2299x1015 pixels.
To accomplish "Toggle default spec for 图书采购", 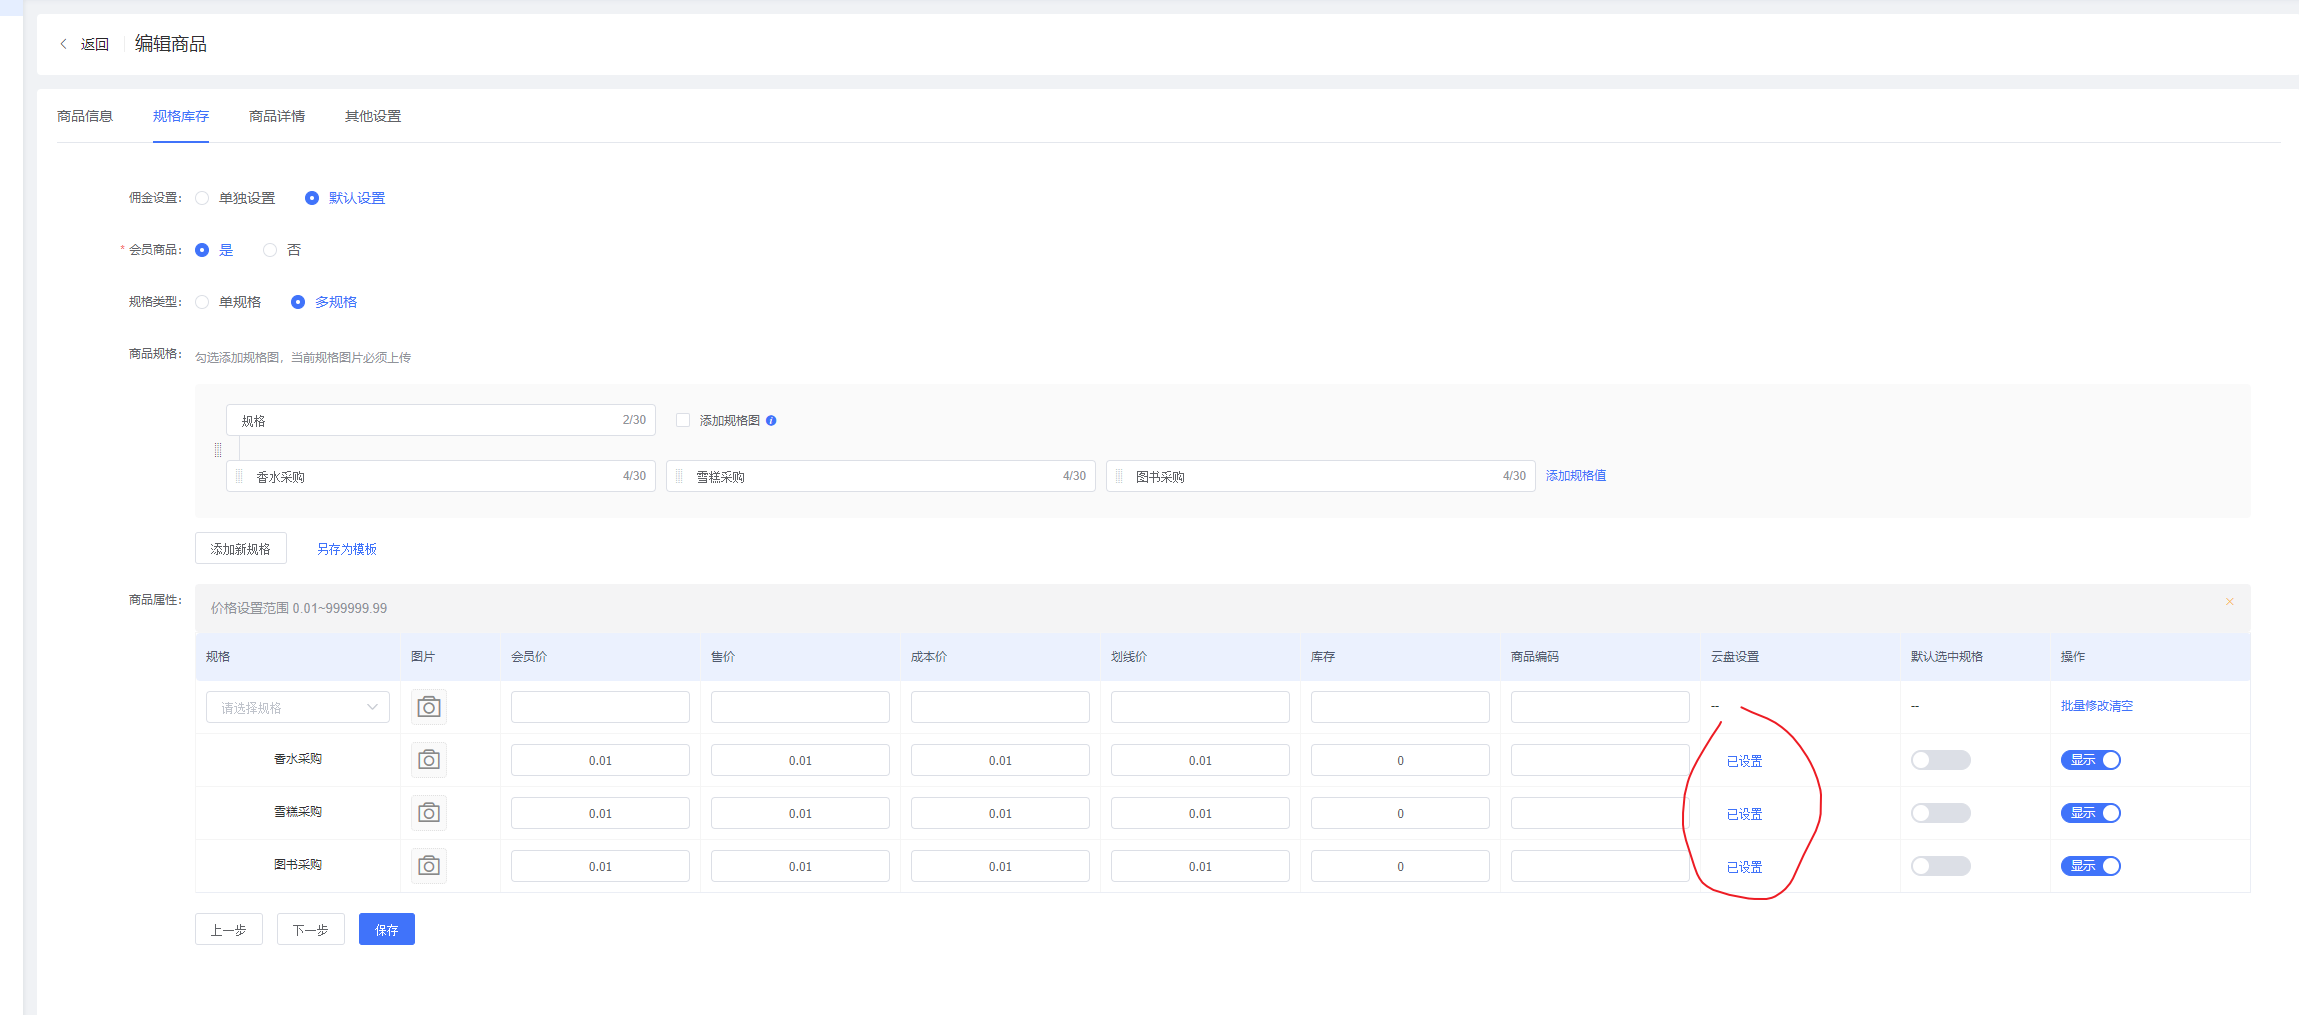I will (1940, 866).
